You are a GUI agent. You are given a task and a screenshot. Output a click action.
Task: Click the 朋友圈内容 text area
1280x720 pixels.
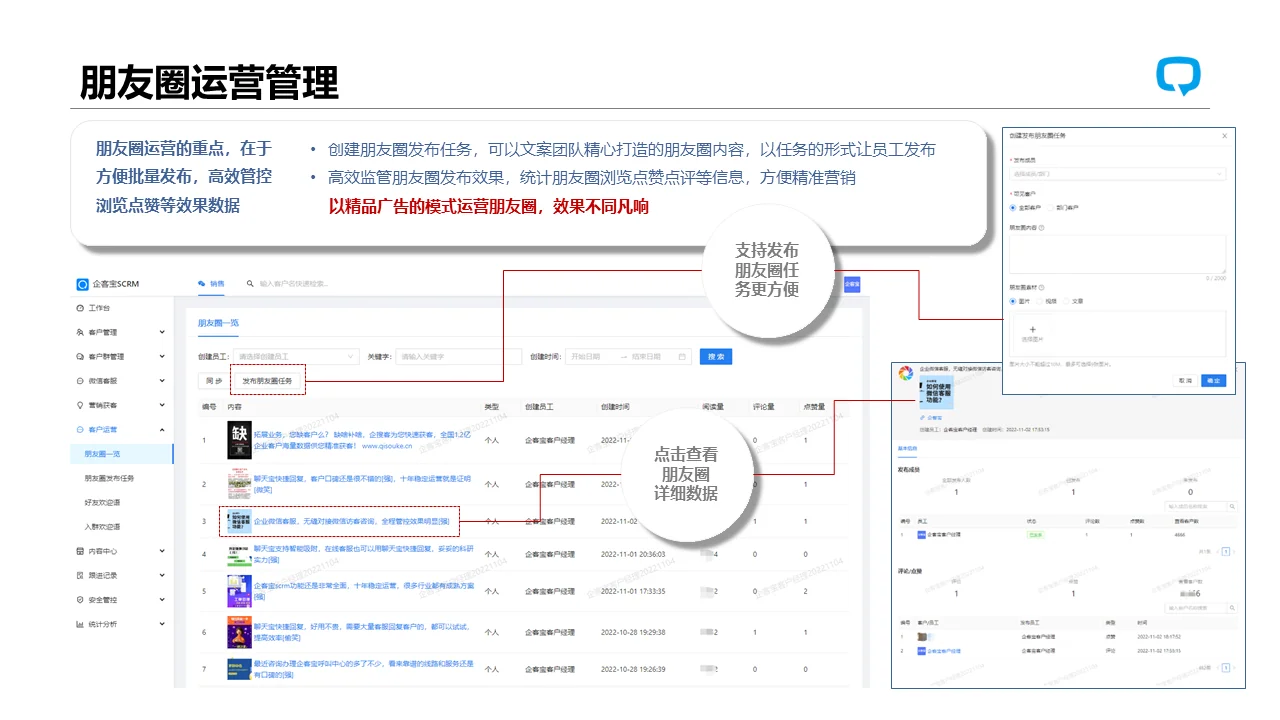coord(1118,255)
